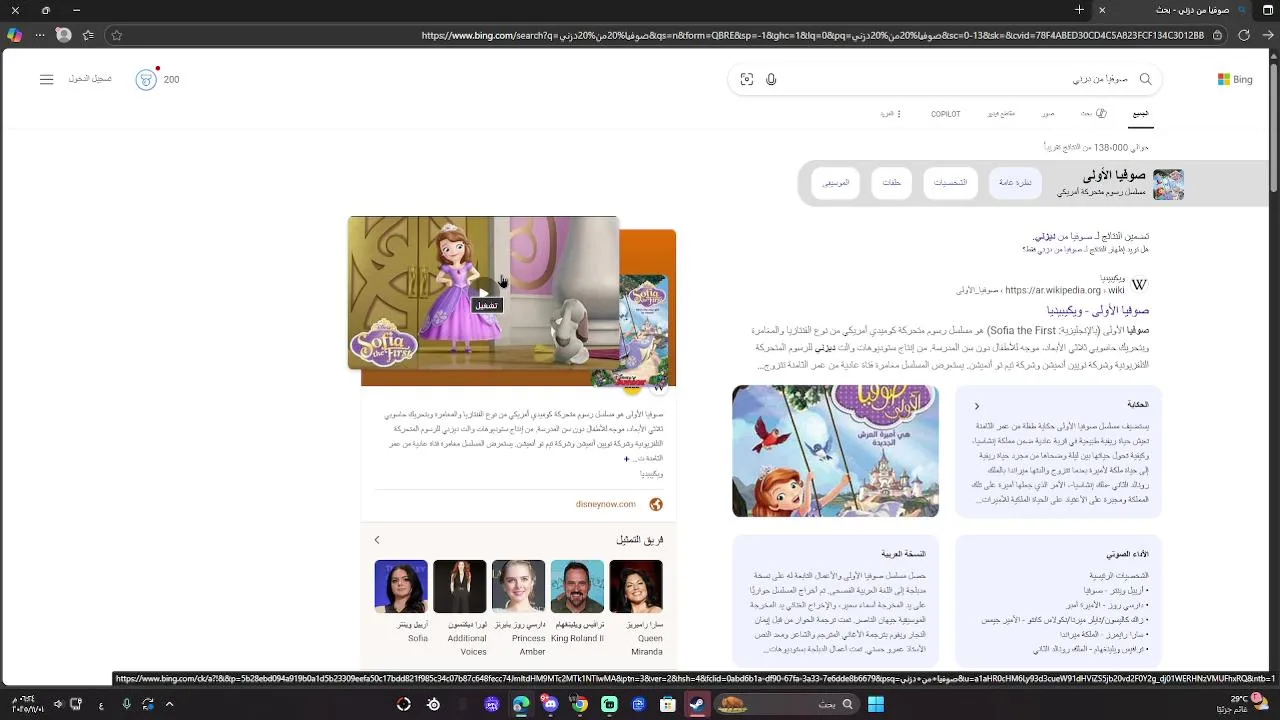Open the rewards medal icon showing 200
Screen dimensions: 1280x720
[146, 79]
